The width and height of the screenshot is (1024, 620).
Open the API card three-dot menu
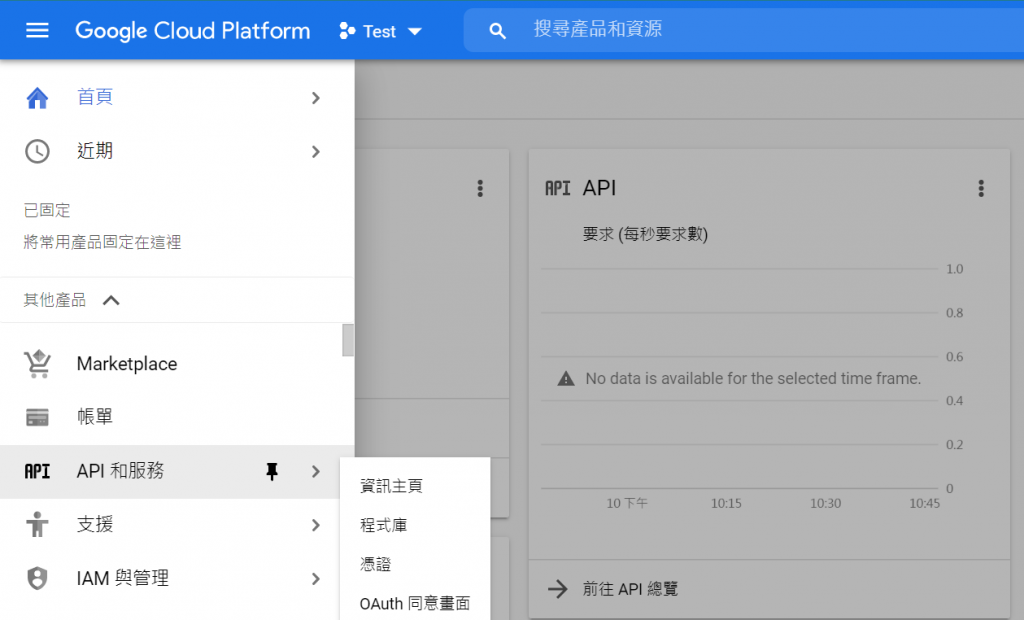(981, 189)
